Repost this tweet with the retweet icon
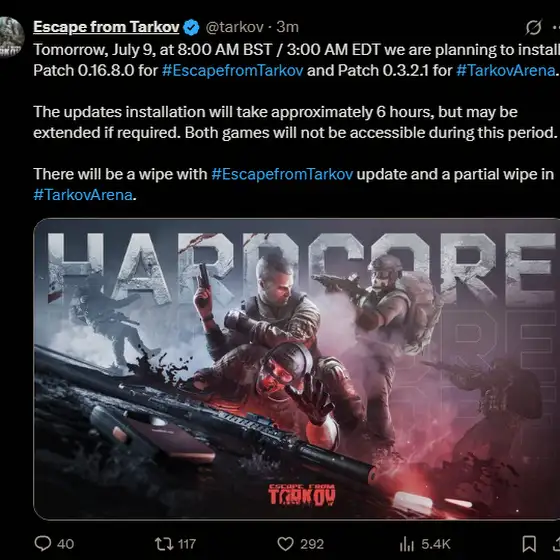Viewport: 560px width, 560px height. point(164,544)
